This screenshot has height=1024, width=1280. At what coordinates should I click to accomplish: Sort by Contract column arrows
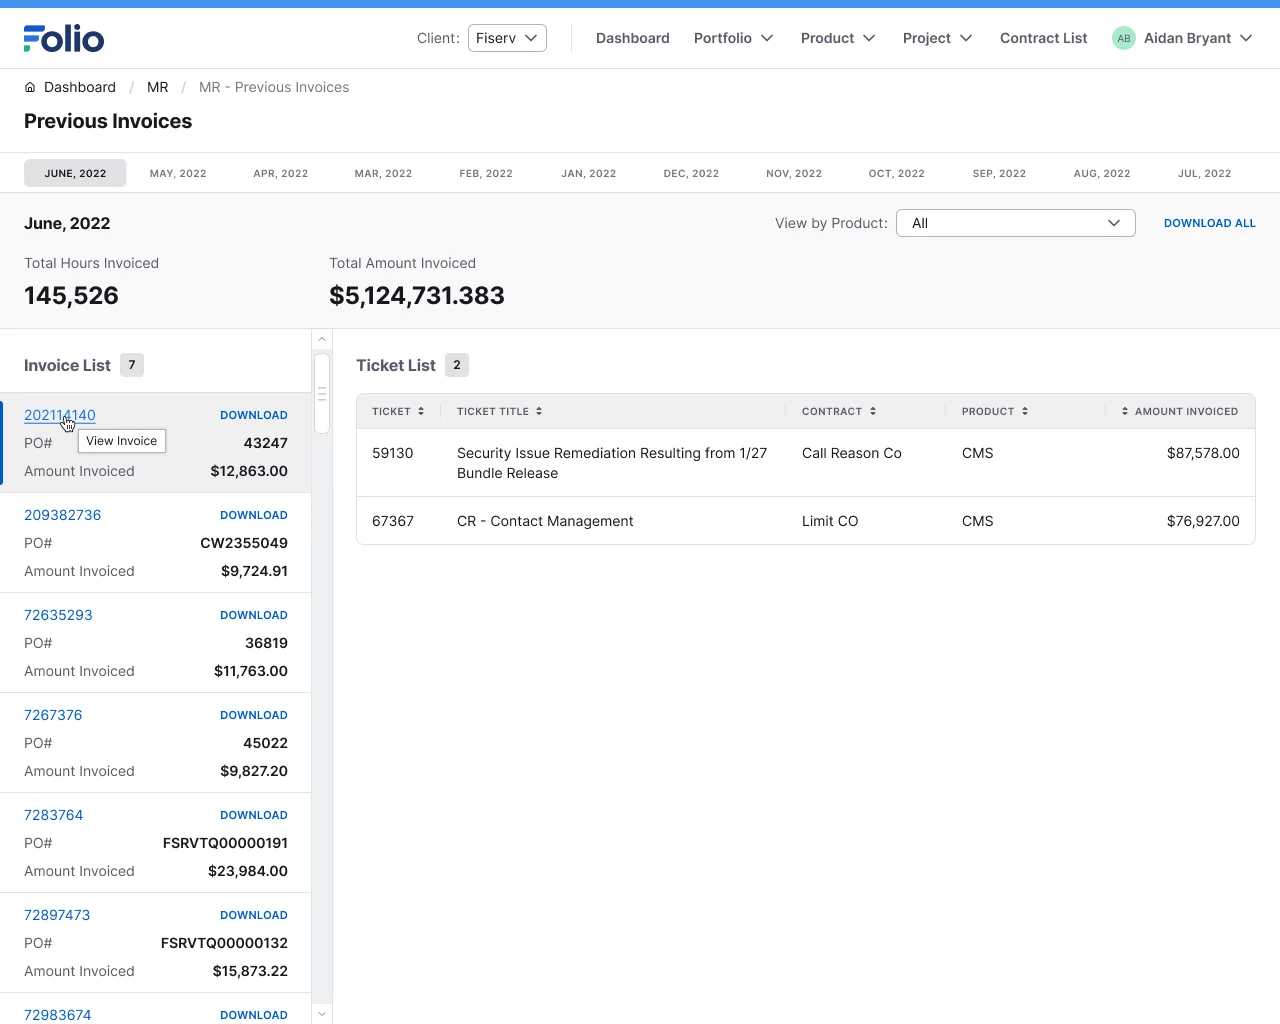coord(873,411)
